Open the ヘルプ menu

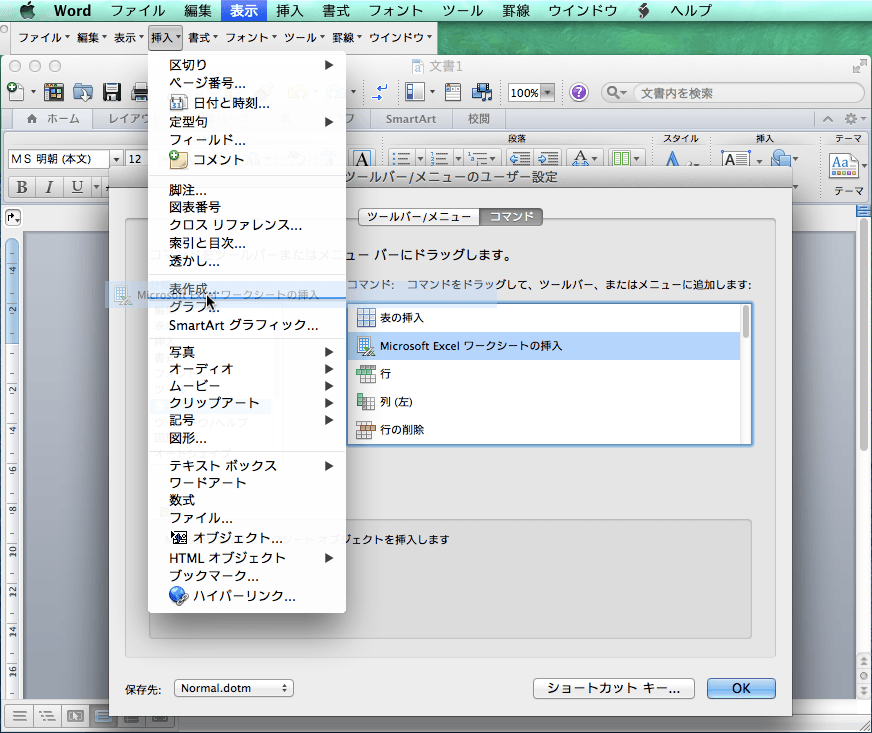pyautogui.click(x=691, y=11)
